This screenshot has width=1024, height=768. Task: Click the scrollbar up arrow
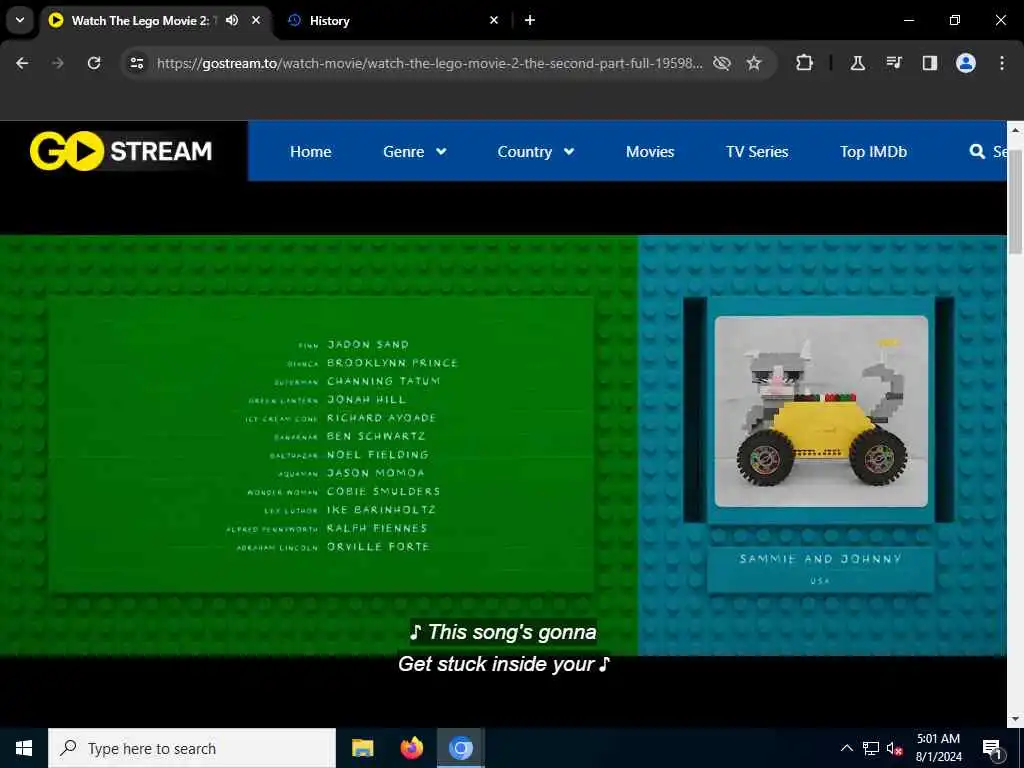point(1015,129)
